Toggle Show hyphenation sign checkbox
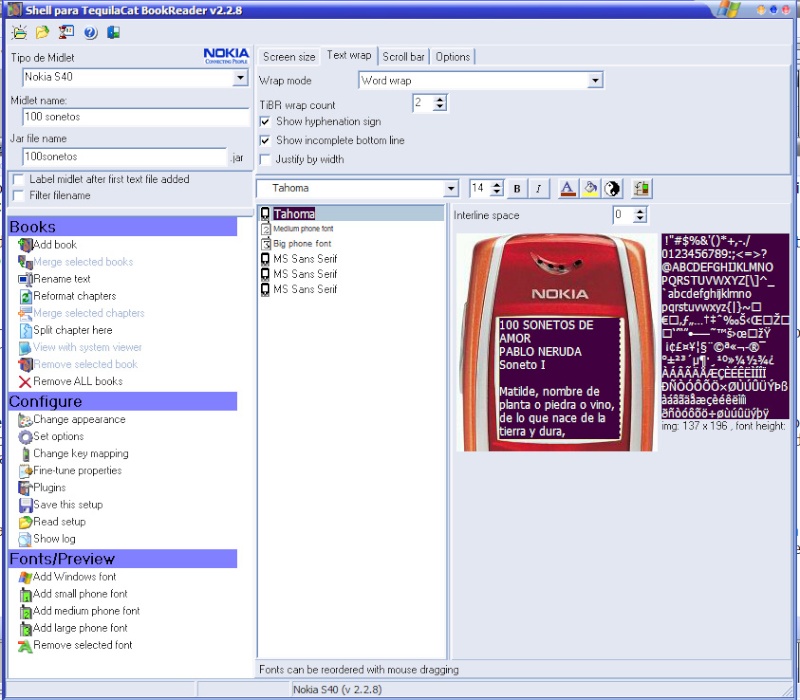The height and width of the screenshot is (700, 800). pos(265,122)
